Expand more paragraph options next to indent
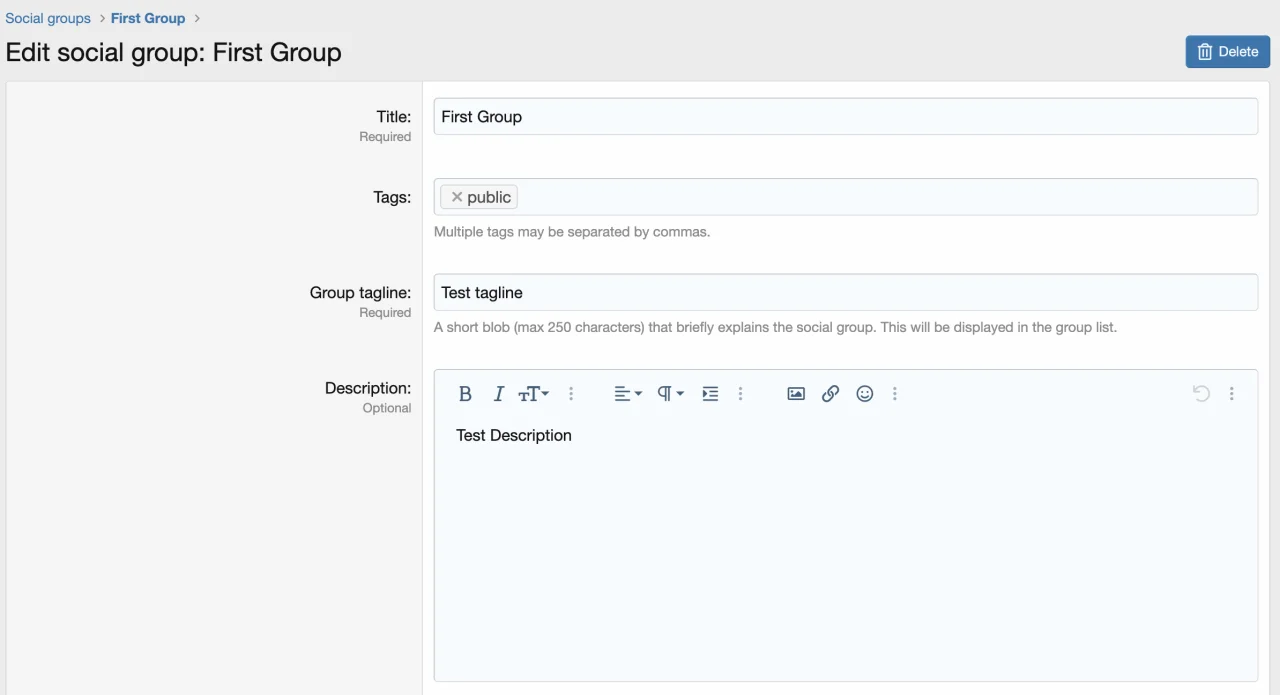Viewport: 1280px width, 695px height. (x=741, y=394)
